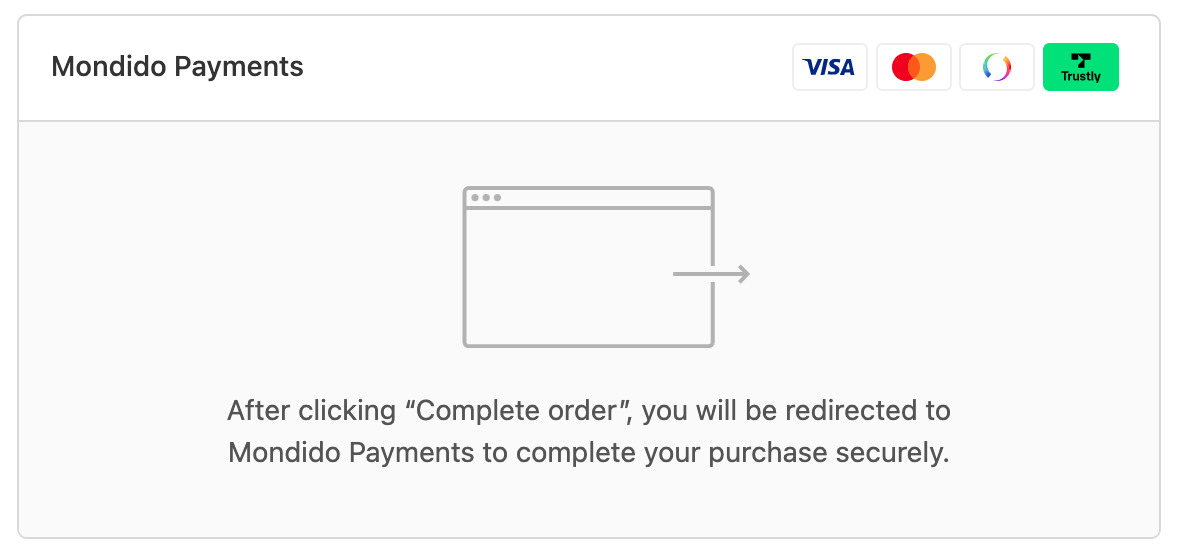The height and width of the screenshot is (558, 1180).
Task: Click the browser window redirect illustration
Action: 606,267
